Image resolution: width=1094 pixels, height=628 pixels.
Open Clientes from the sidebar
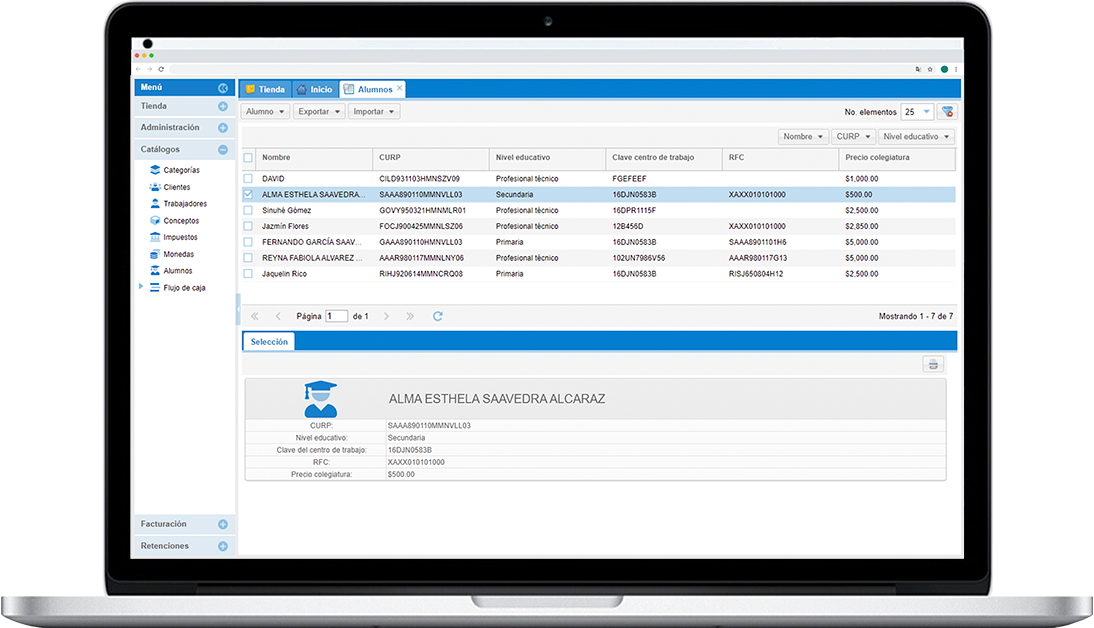pos(176,187)
